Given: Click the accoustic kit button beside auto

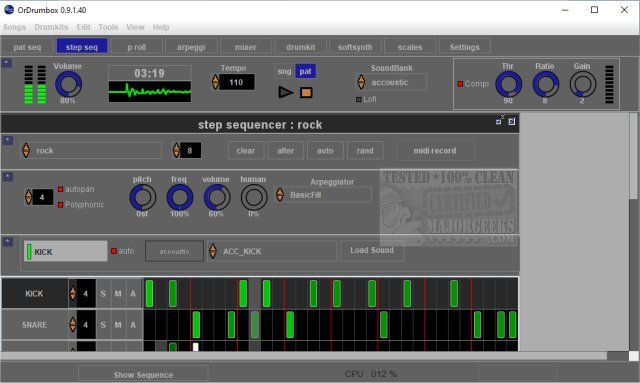Looking at the screenshot, I should [x=174, y=251].
